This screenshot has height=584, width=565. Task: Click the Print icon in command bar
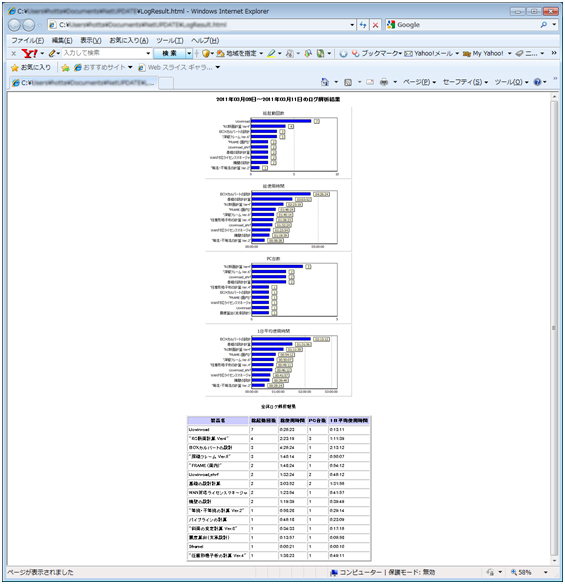click(384, 82)
